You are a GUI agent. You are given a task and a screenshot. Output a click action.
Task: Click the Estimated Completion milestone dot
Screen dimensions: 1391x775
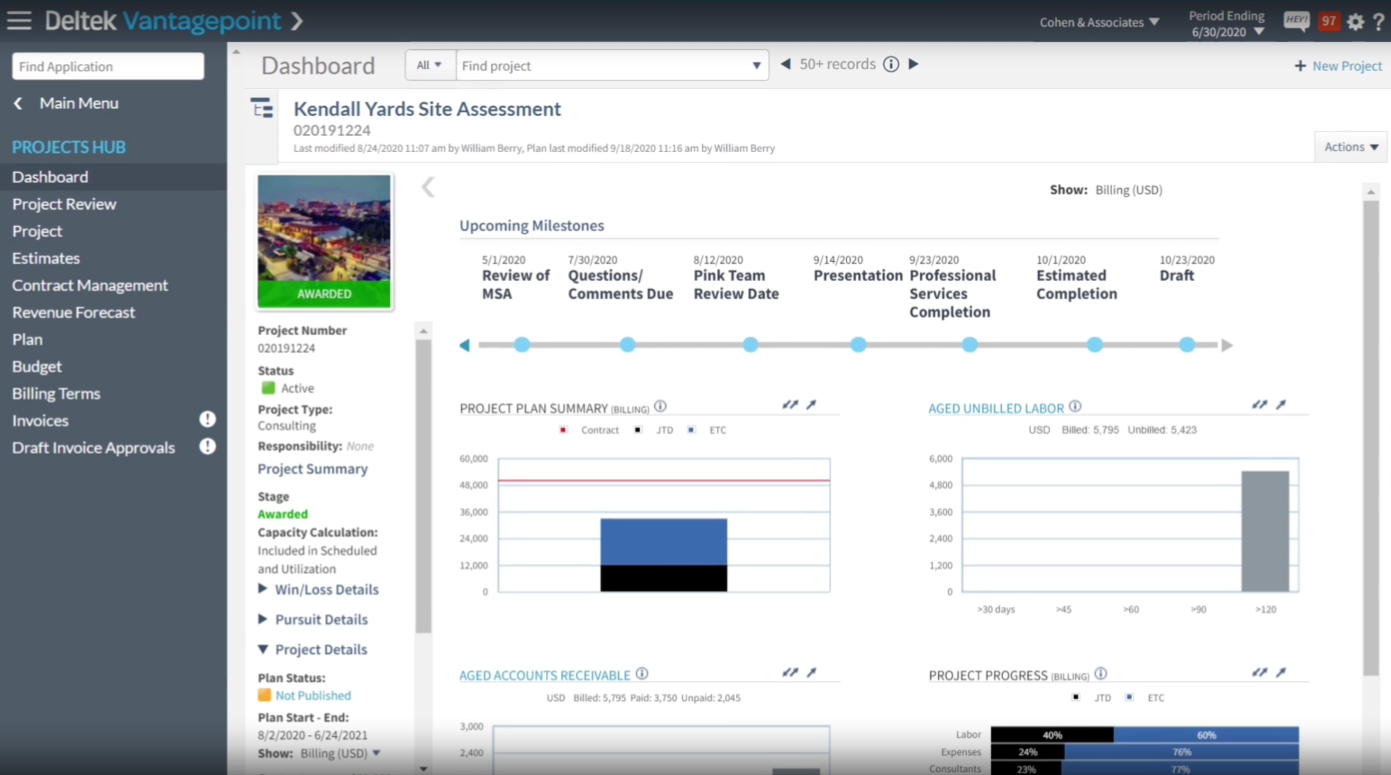[1095, 345]
